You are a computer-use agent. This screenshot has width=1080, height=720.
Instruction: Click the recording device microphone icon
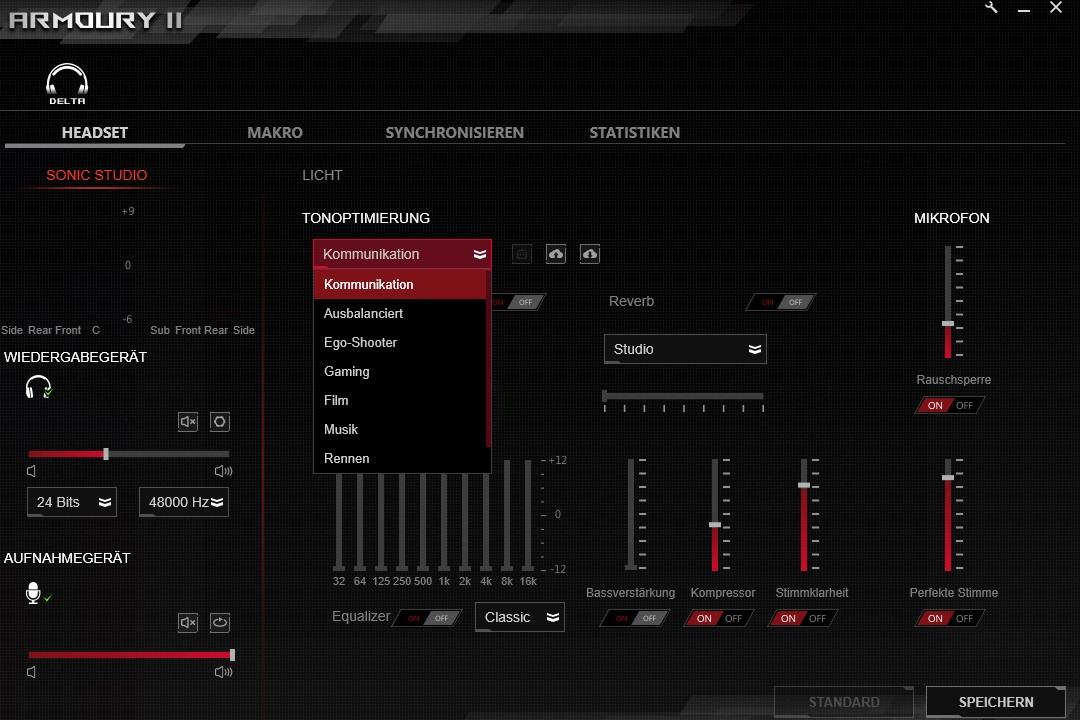click(x=37, y=593)
